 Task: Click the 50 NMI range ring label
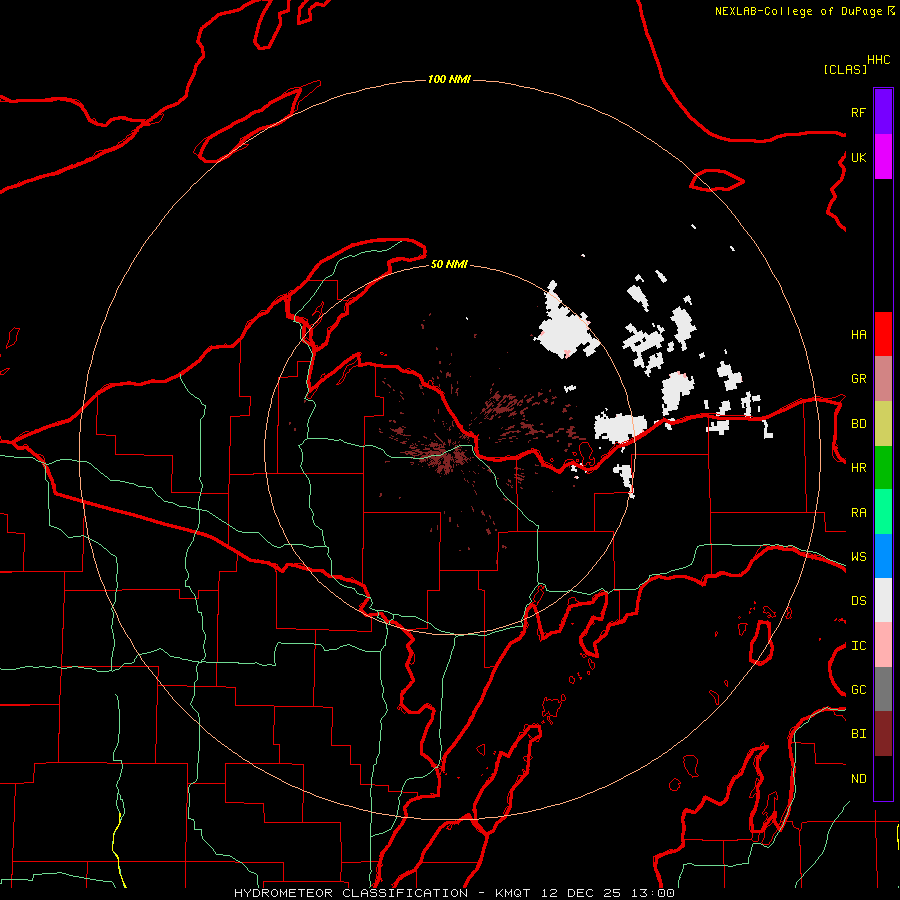coord(449,264)
